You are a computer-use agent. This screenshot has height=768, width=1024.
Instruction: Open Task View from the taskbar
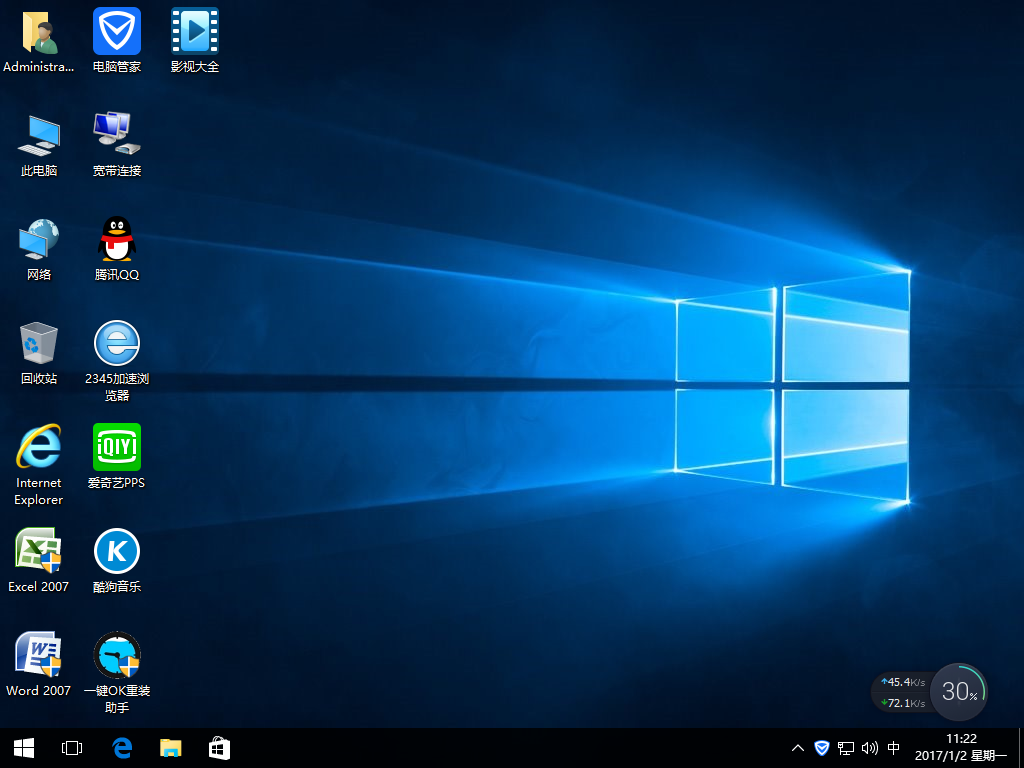[72, 748]
